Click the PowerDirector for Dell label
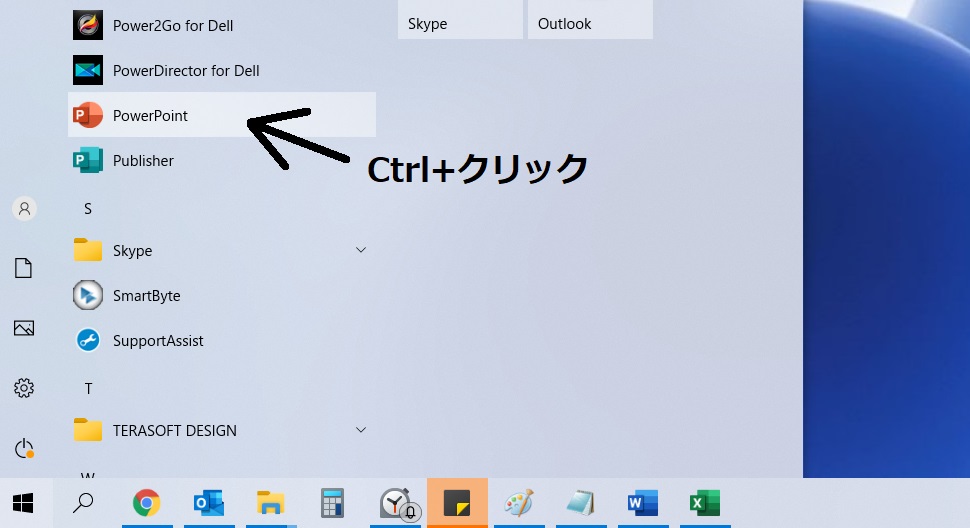The width and height of the screenshot is (970, 528). 186,70
